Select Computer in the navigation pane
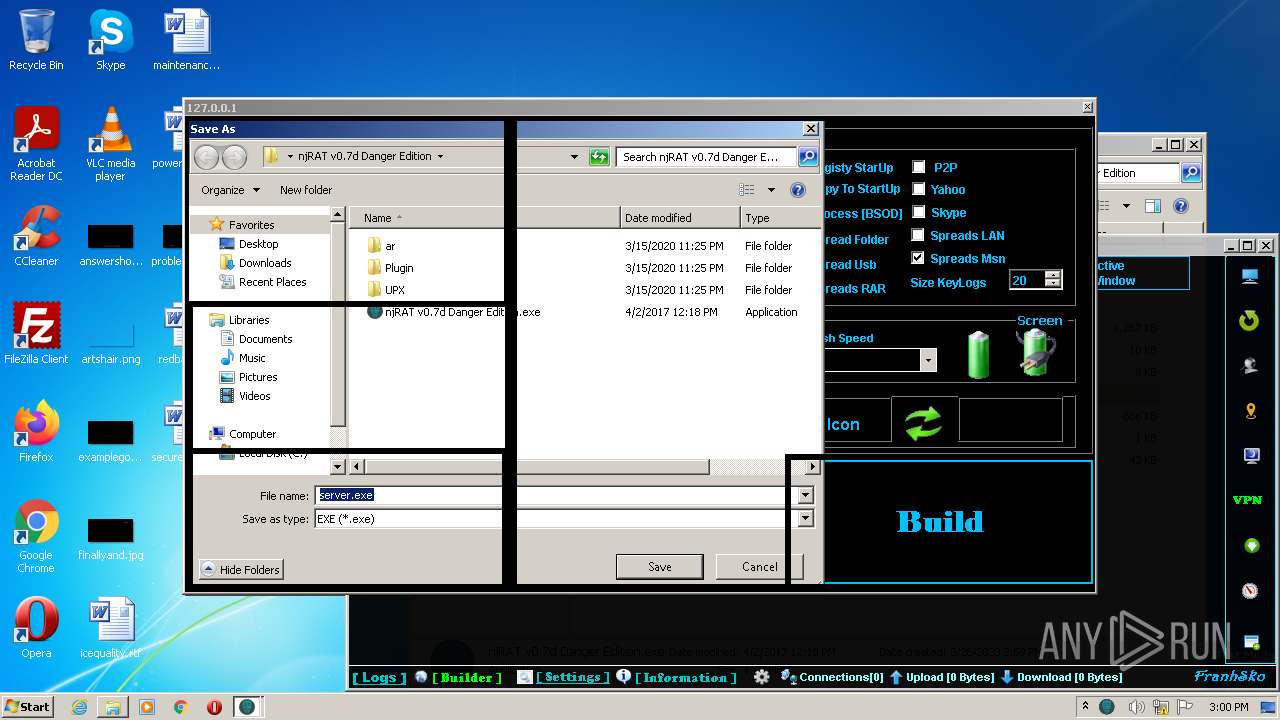The width and height of the screenshot is (1280, 720). point(252,434)
